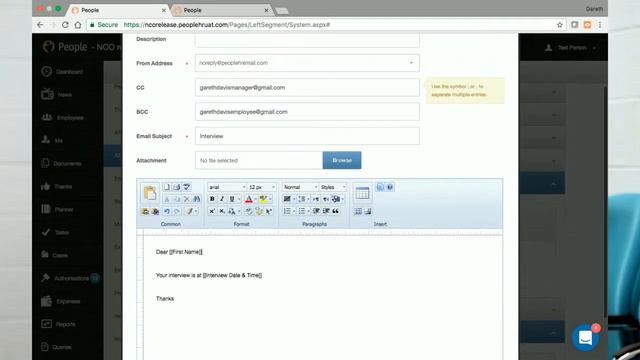This screenshot has height=360, width=640.
Task: Click the paragraph alignment icon
Action: click(287, 199)
